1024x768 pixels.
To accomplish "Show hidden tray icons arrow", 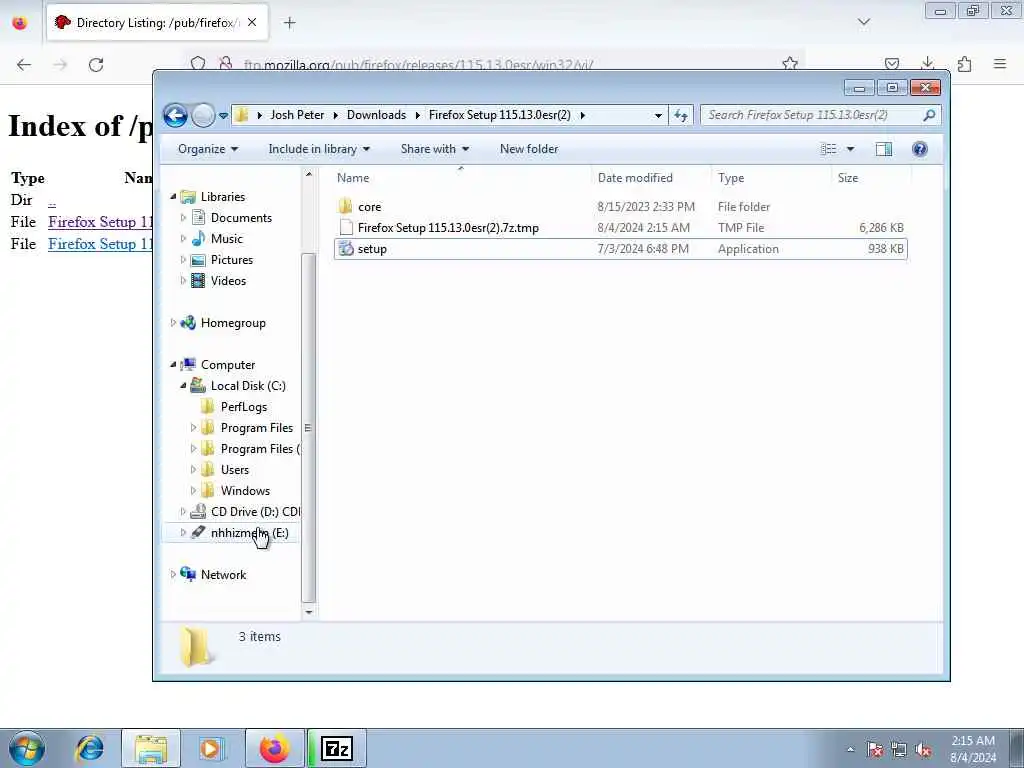I will tap(850, 750).
